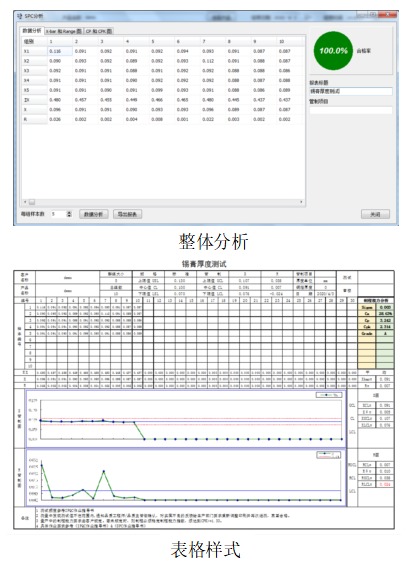The width and height of the screenshot is (415, 571).
Task: Switch to the X-bar 和 Range 图 tab
Action: click(64, 31)
